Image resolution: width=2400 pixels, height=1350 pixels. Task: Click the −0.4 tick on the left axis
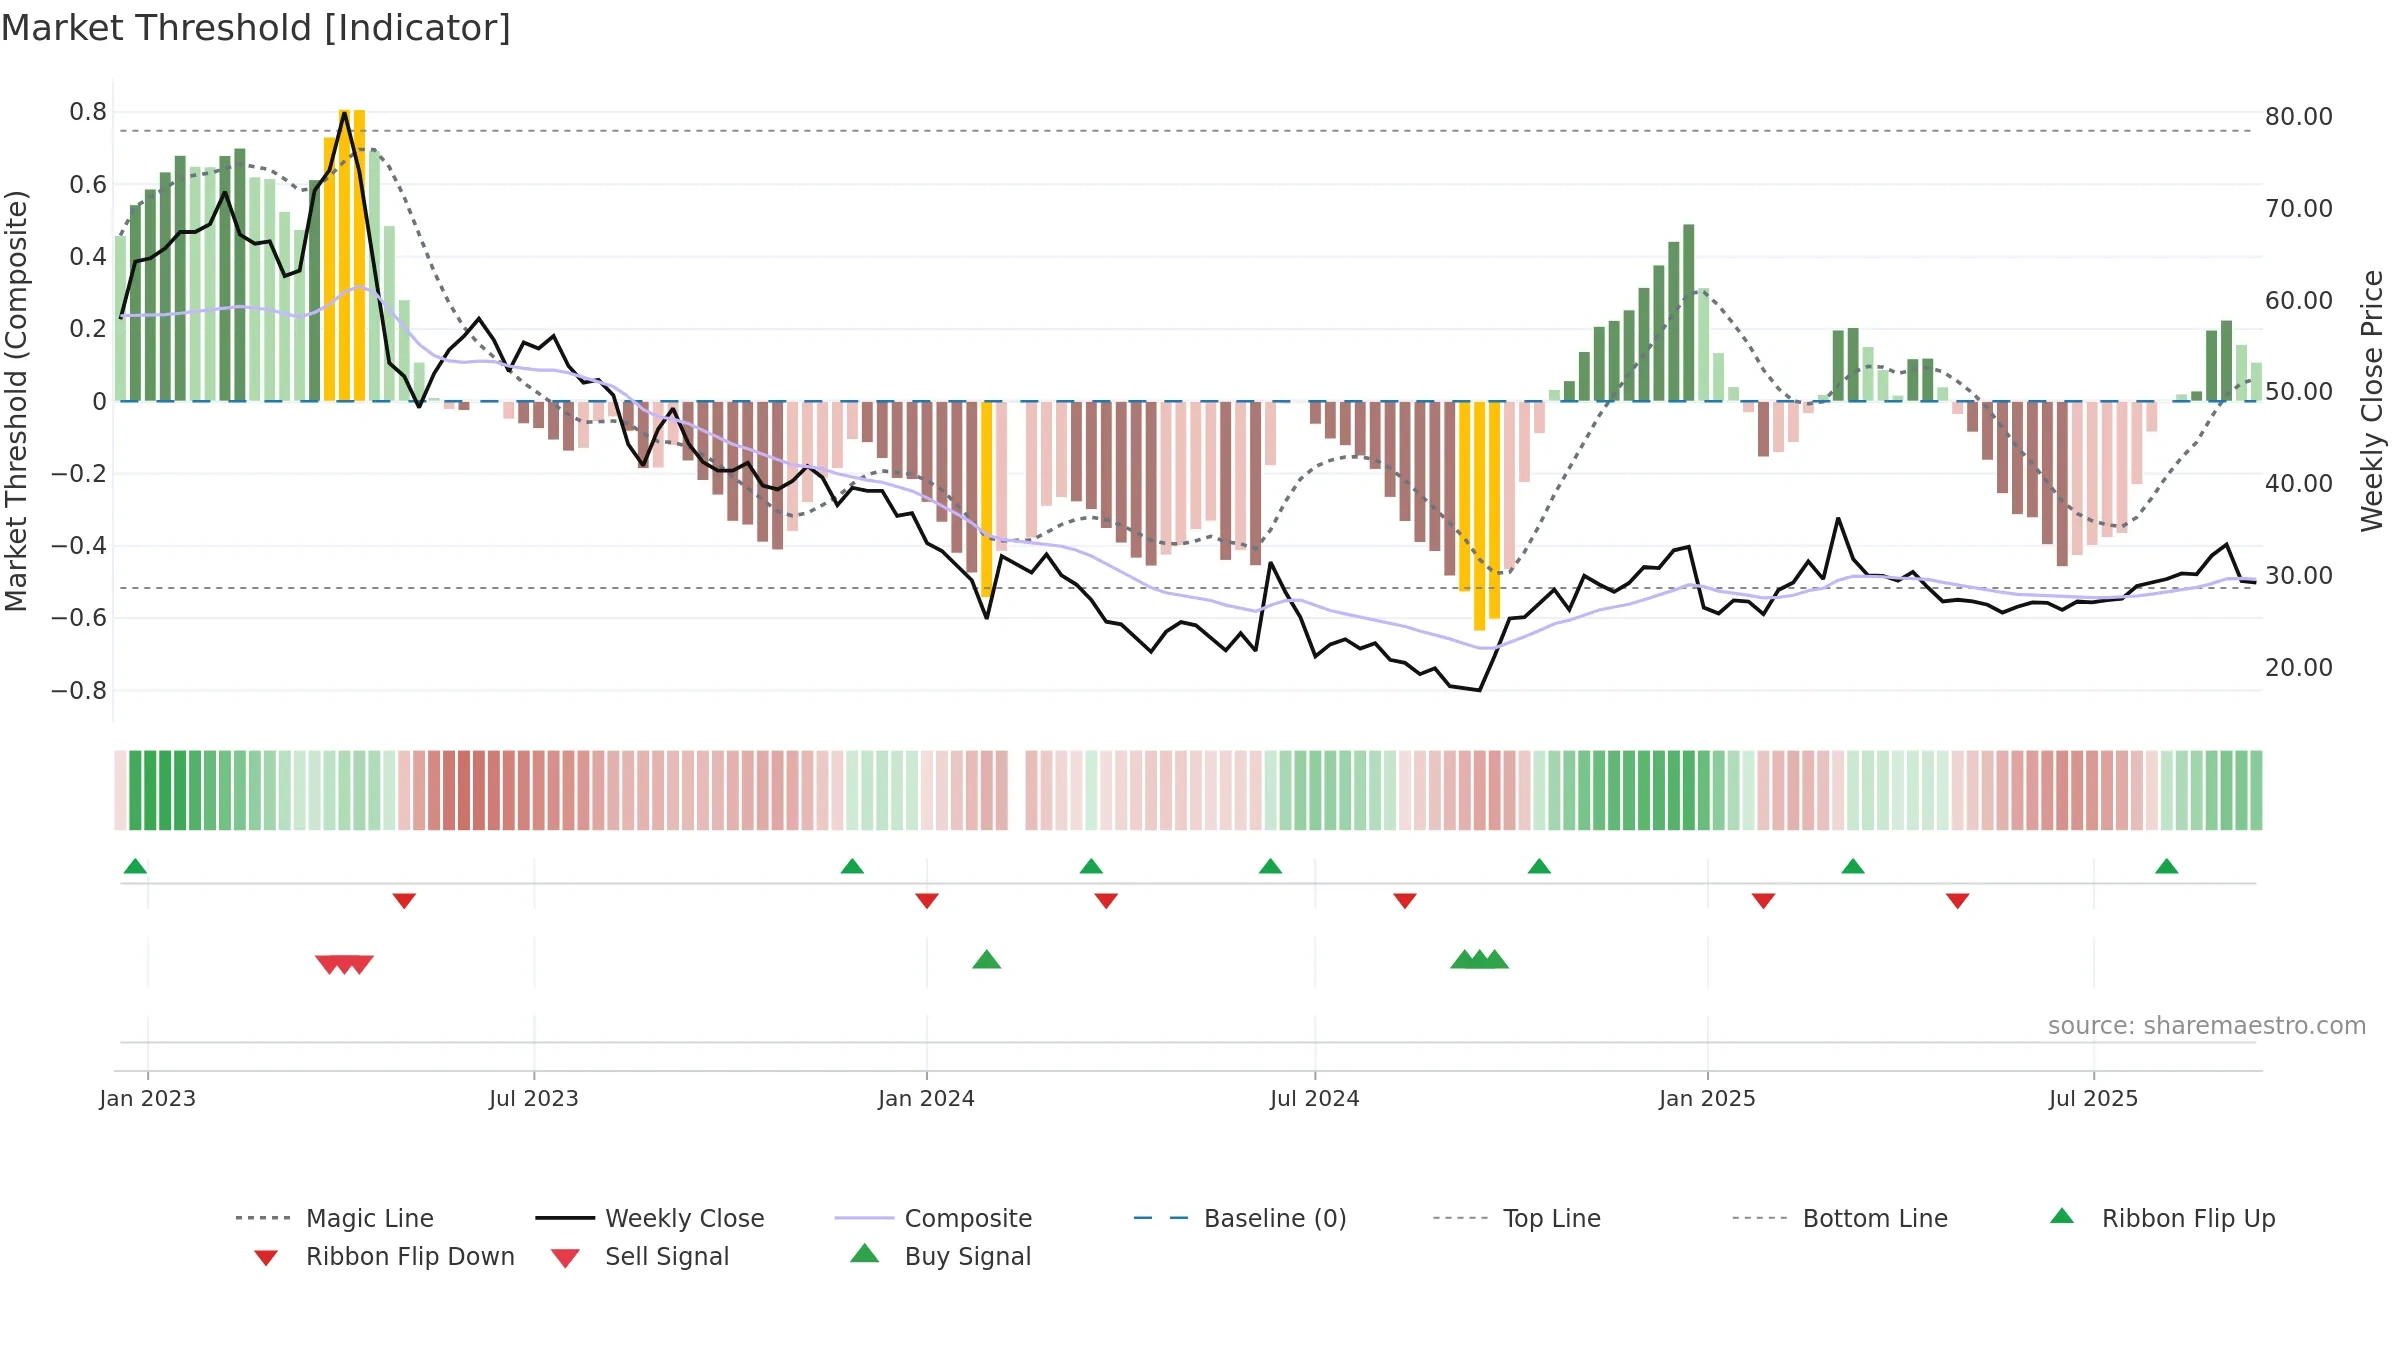pos(79,546)
